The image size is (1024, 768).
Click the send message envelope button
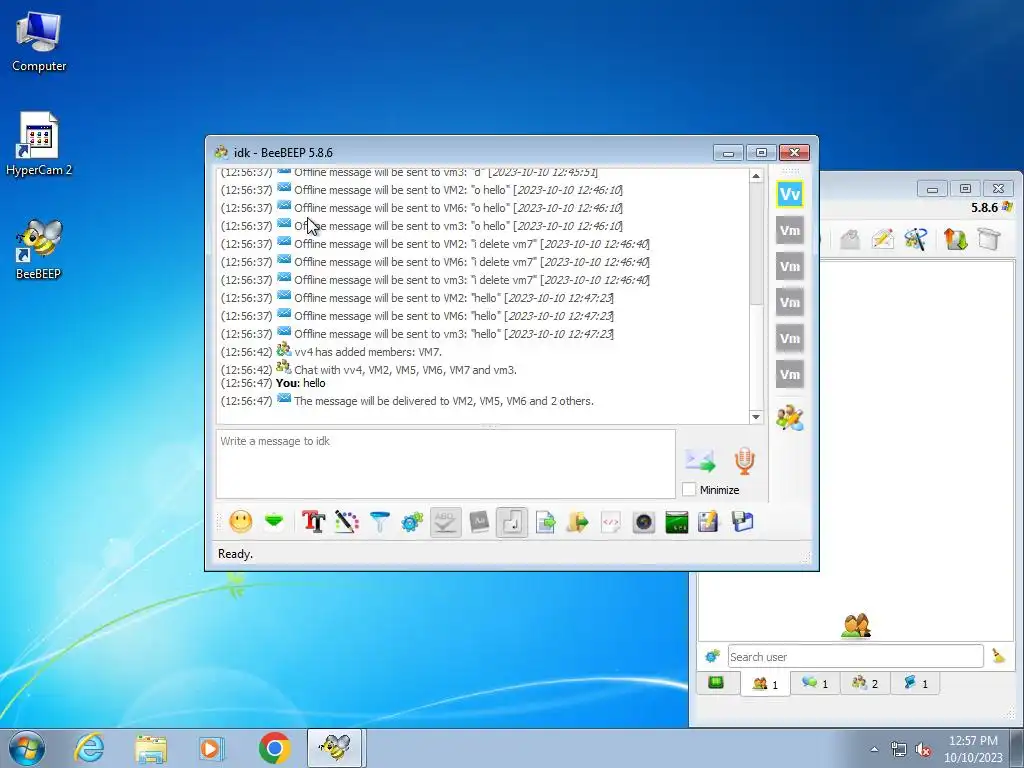pyautogui.click(x=700, y=460)
